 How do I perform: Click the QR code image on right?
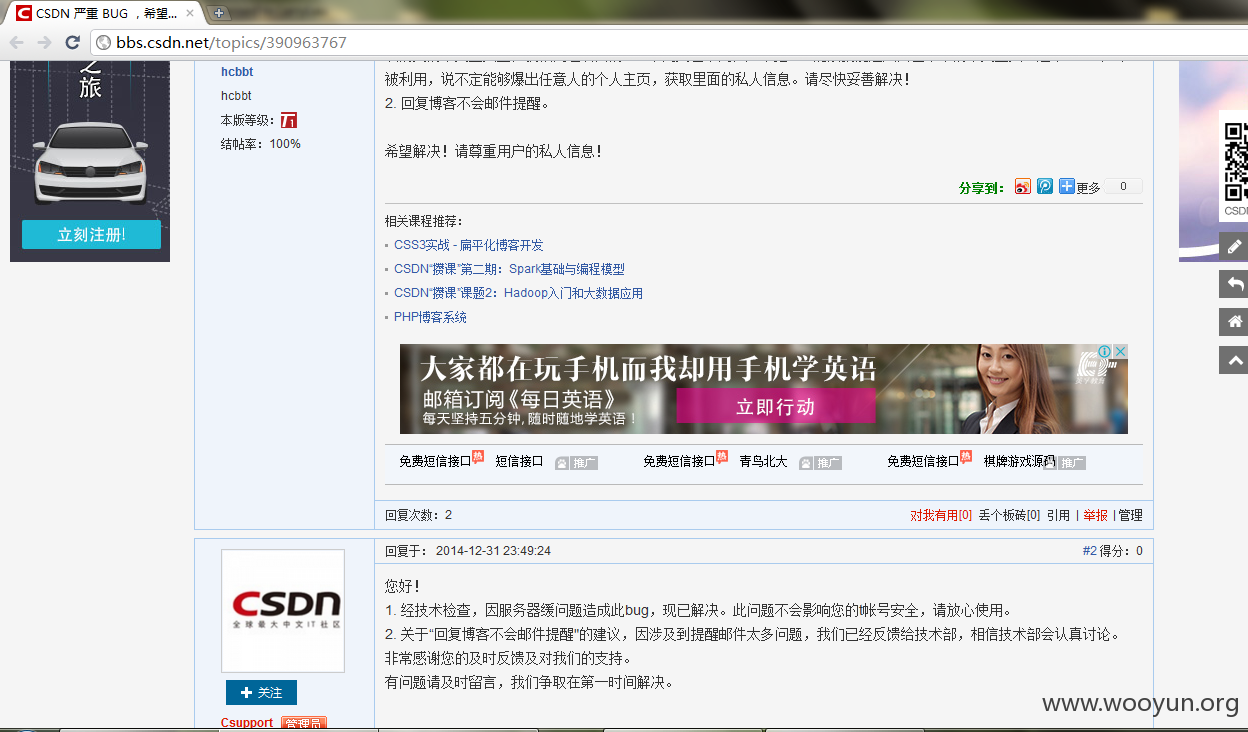coord(1236,162)
